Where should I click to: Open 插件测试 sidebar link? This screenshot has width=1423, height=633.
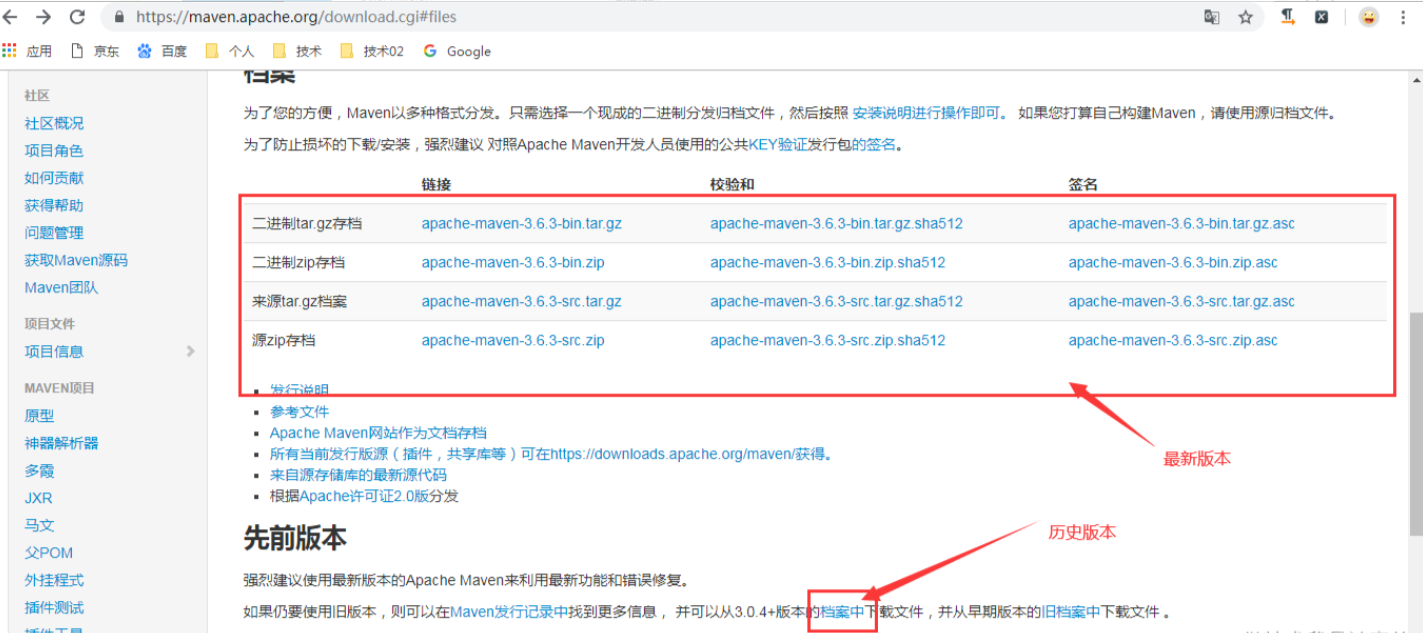point(54,607)
